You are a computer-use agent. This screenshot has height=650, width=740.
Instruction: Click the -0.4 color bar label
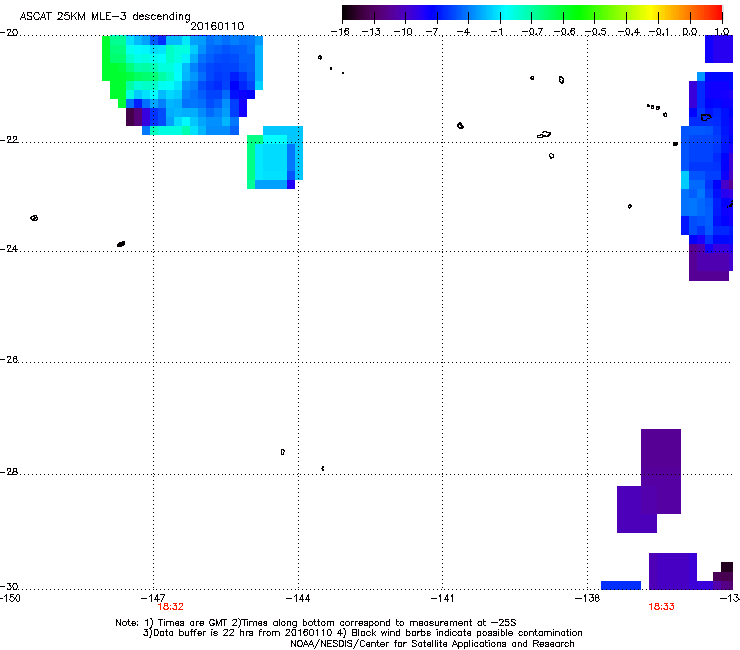(629, 32)
